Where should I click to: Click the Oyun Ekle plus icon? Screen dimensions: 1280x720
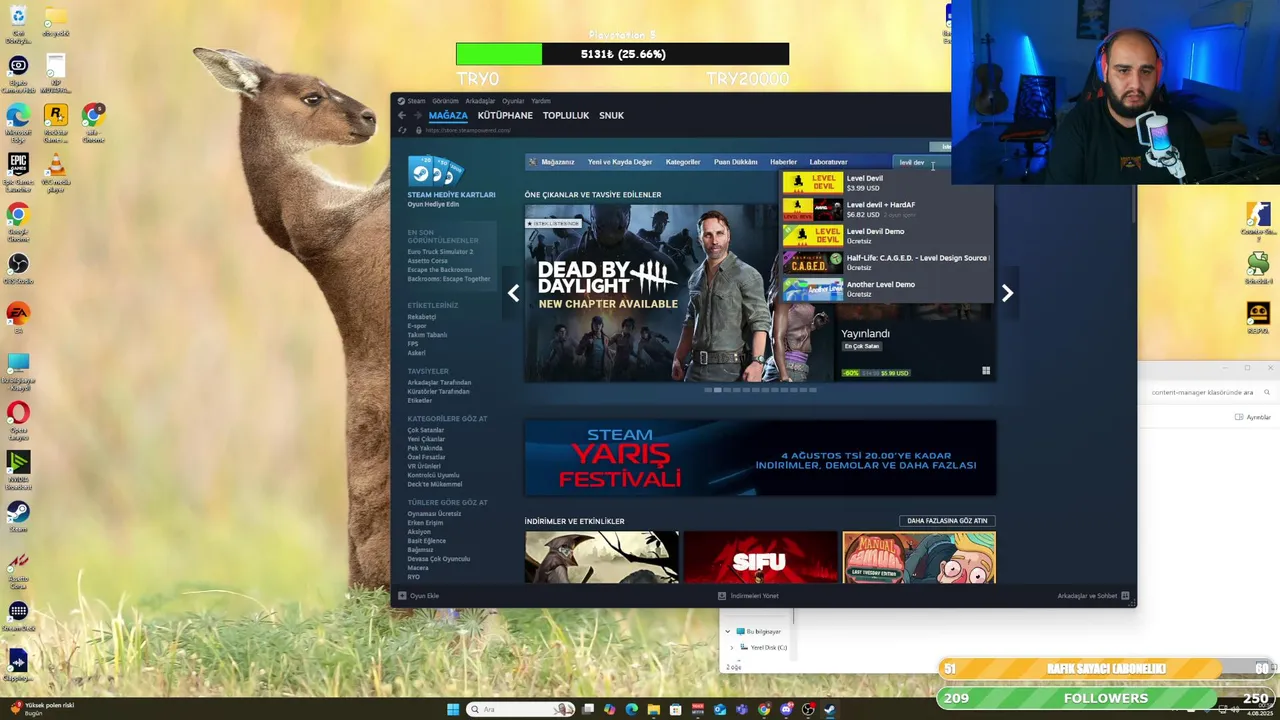(x=402, y=596)
